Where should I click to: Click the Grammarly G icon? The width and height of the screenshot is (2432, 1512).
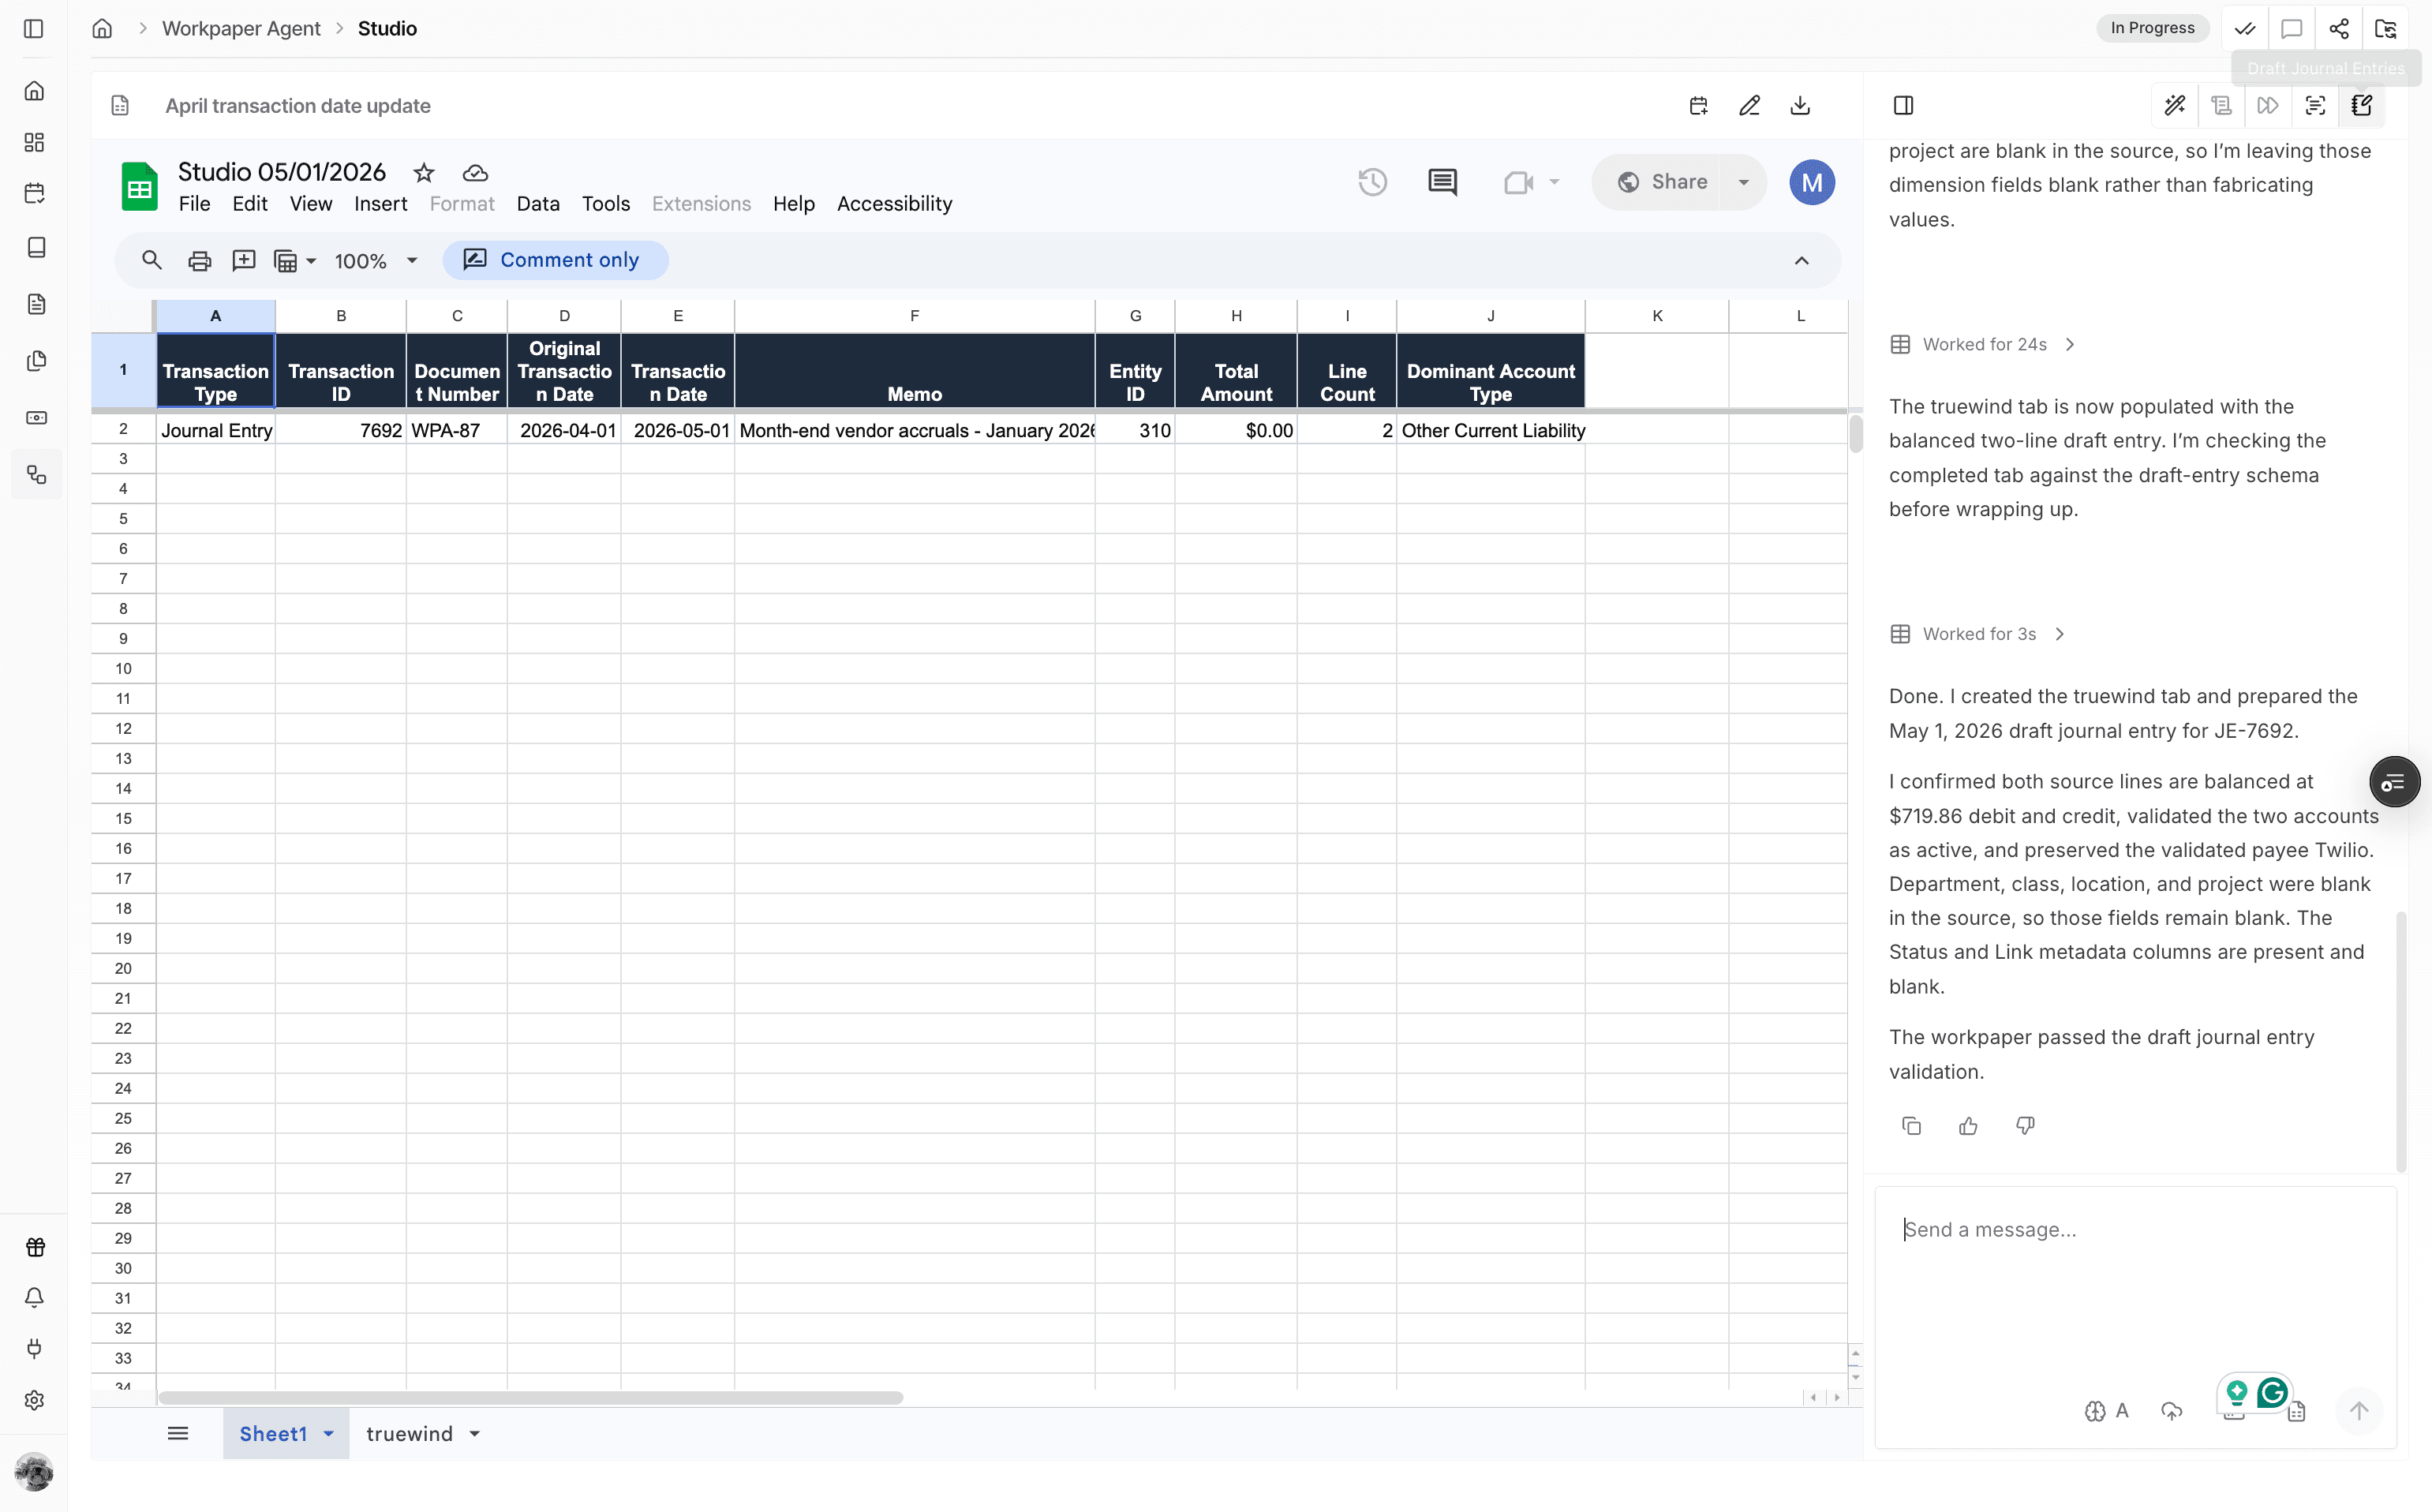(x=2273, y=1392)
